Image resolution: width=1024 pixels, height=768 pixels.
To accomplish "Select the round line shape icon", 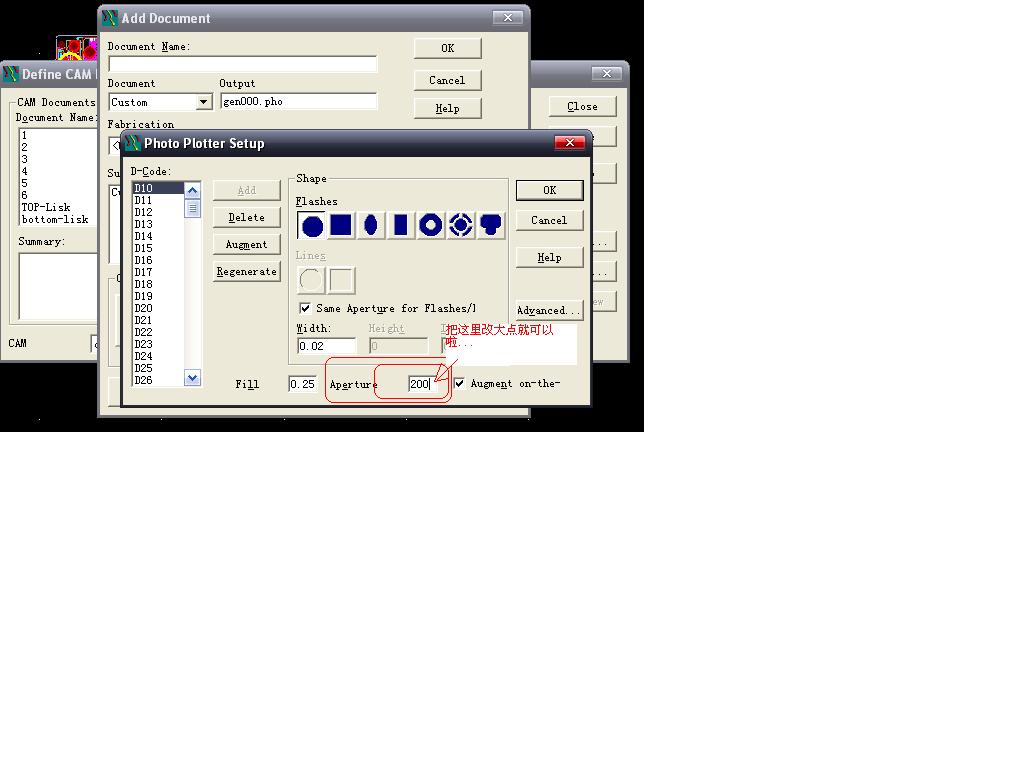I will [x=312, y=280].
